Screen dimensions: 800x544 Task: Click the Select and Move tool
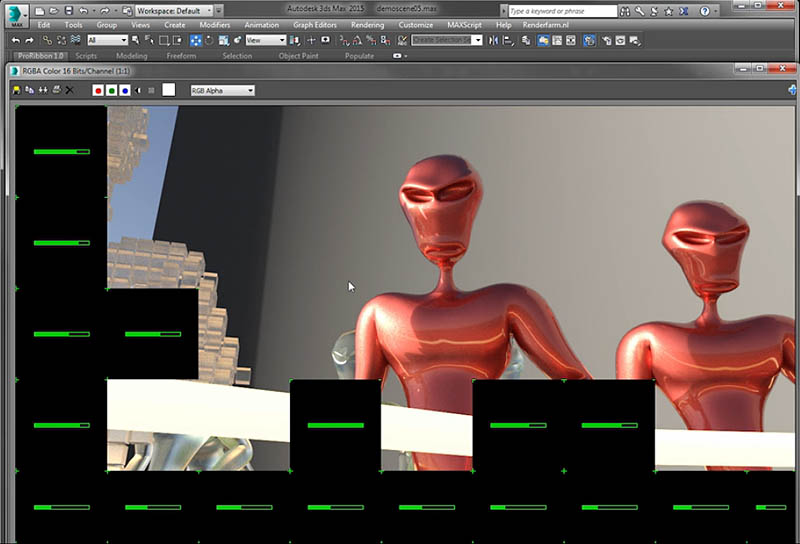[x=195, y=40]
